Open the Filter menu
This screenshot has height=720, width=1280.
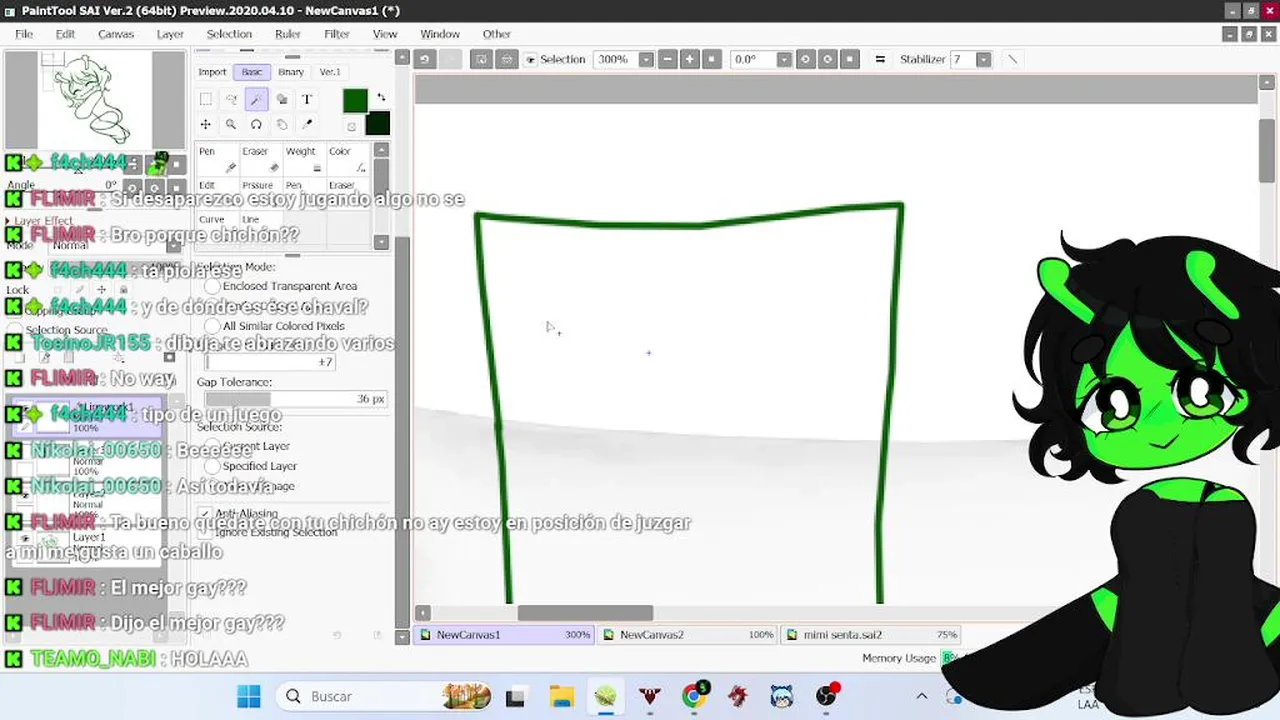(x=337, y=34)
